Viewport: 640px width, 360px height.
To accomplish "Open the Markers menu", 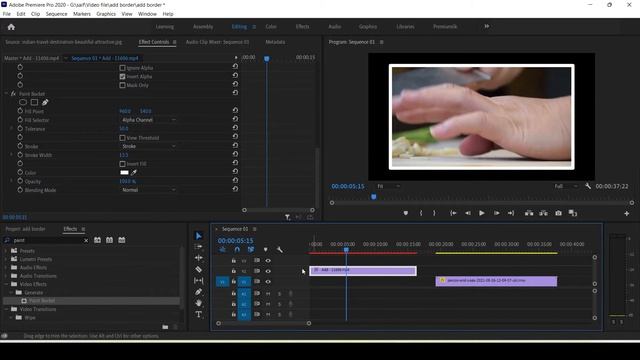I will click(x=82, y=14).
